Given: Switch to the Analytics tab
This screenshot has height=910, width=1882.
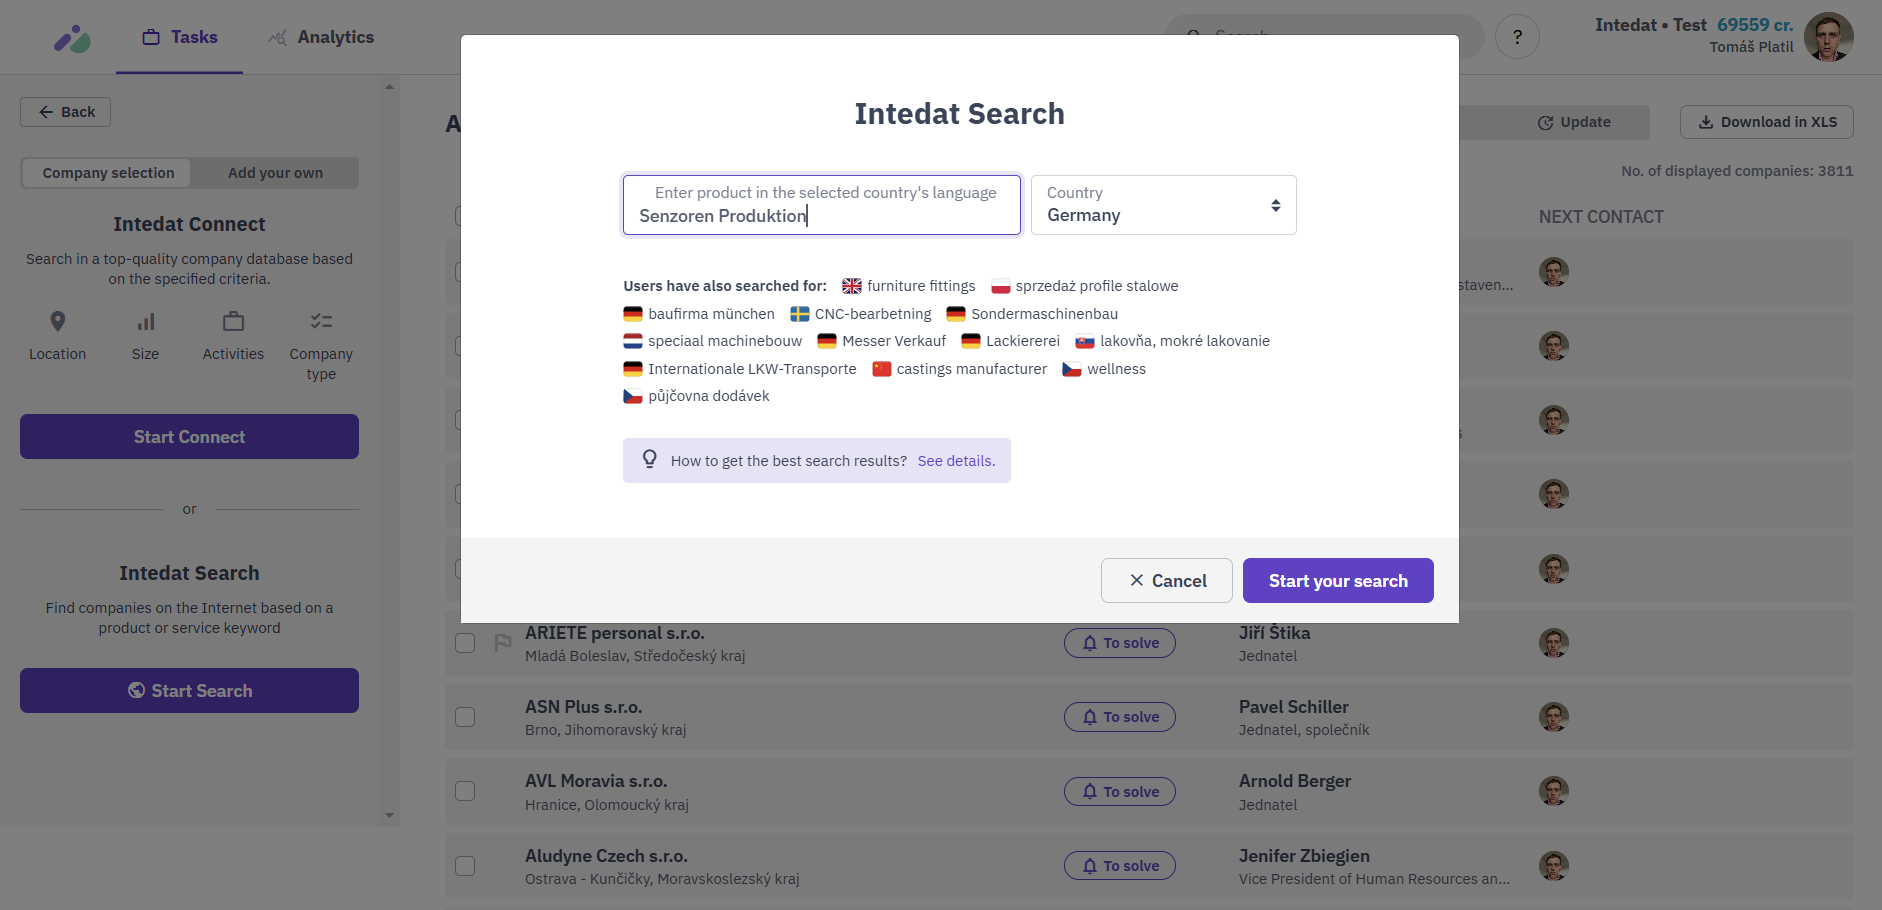Looking at the screenshot, I should (321, 37).
